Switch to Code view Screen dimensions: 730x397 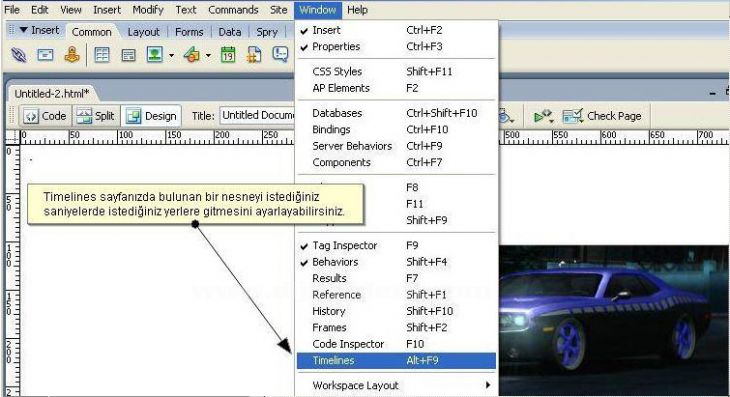tap(45, 116)
